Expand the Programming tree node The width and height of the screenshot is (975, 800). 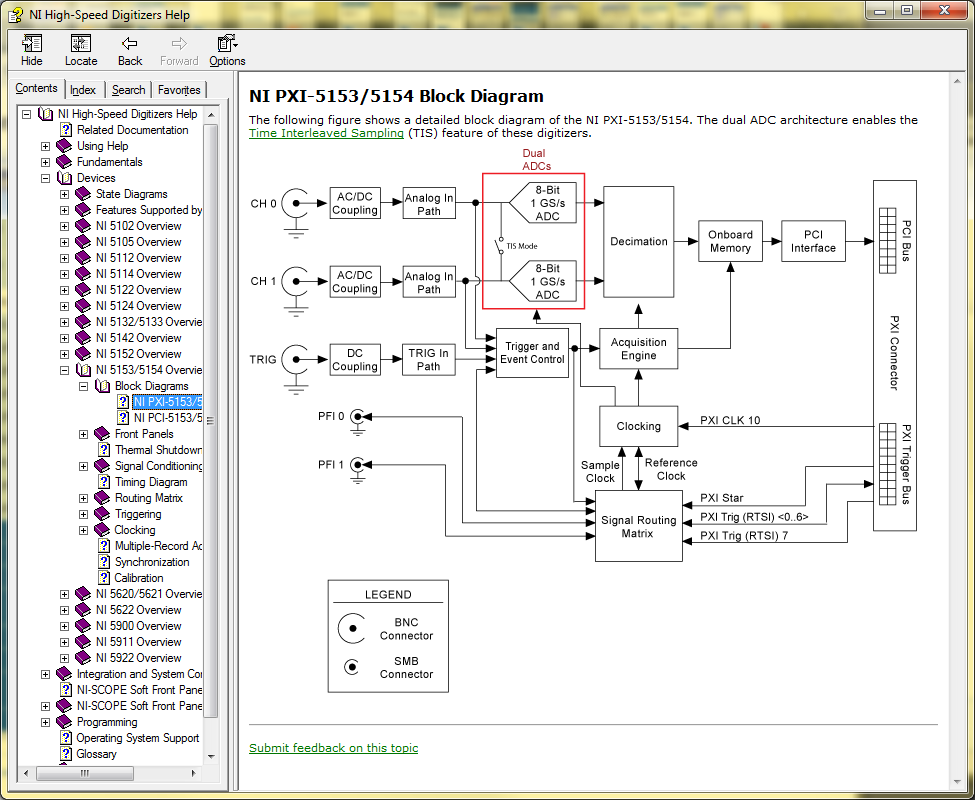click(x=46, y=722)
